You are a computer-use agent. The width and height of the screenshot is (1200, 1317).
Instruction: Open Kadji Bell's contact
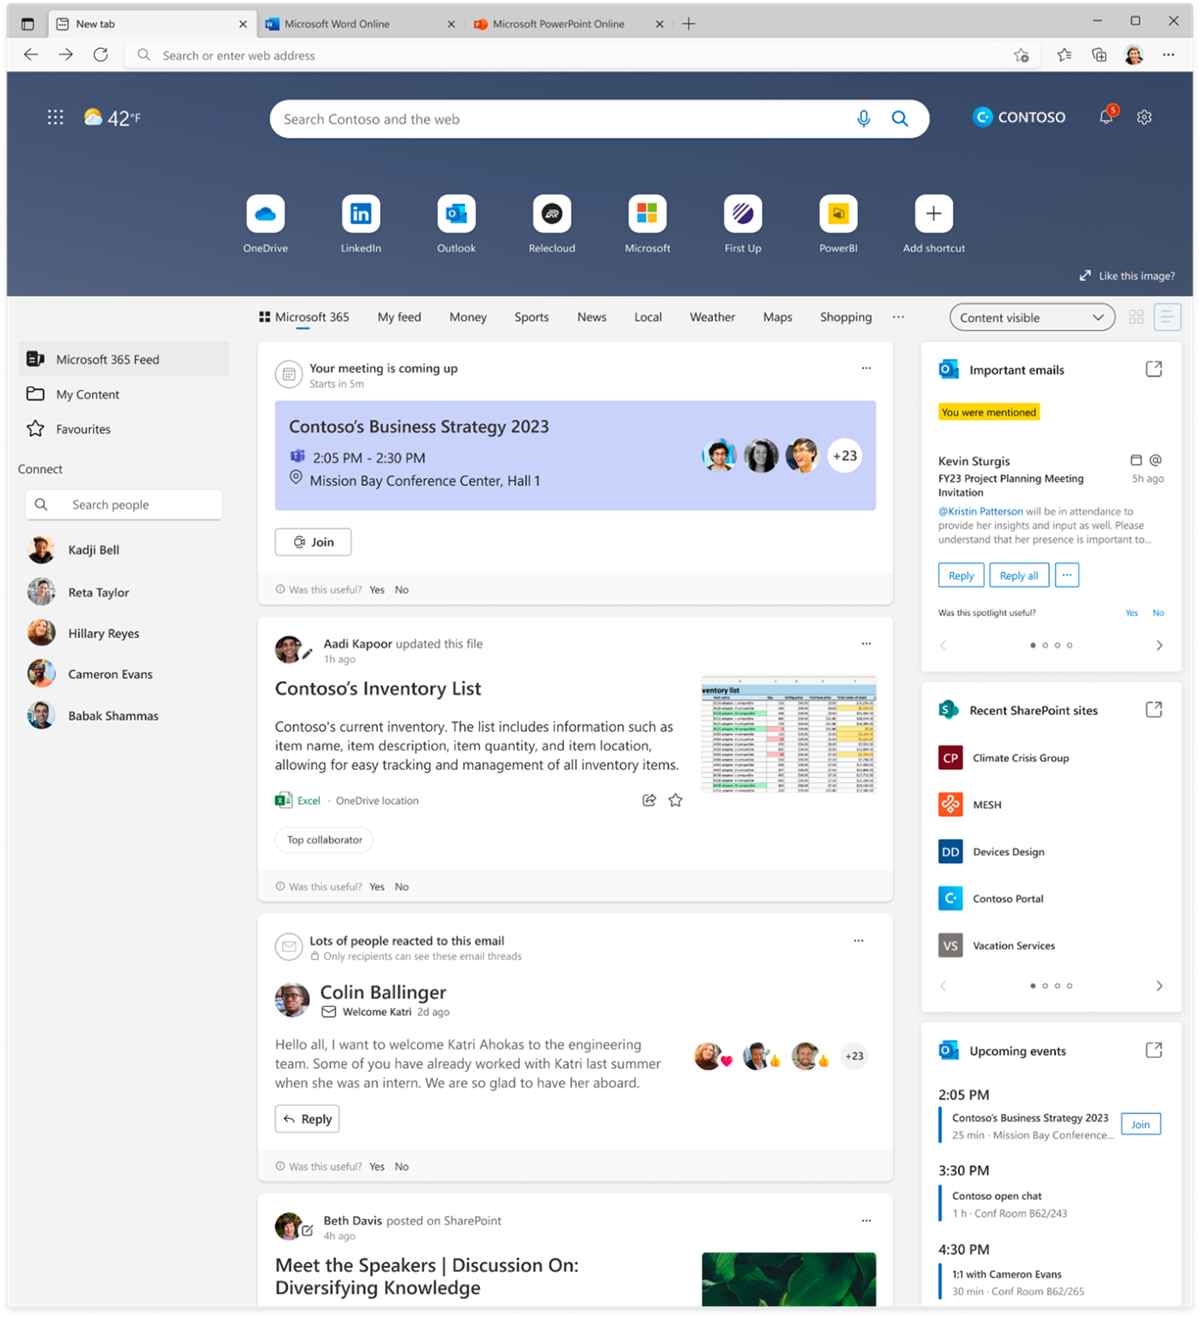pyautogui.click(x=93, y=550)
